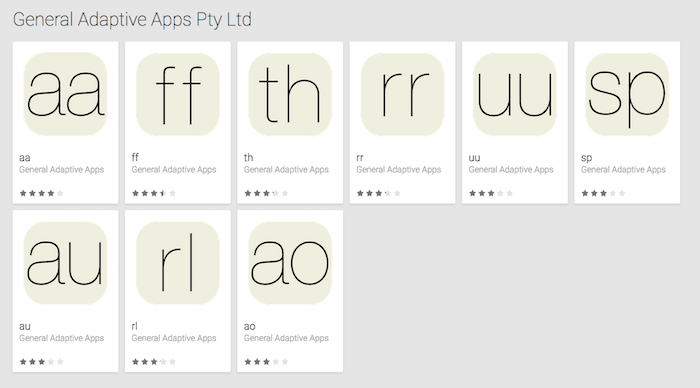
Task: Open the 'th' app icon
Action: (x=290, y=94)
